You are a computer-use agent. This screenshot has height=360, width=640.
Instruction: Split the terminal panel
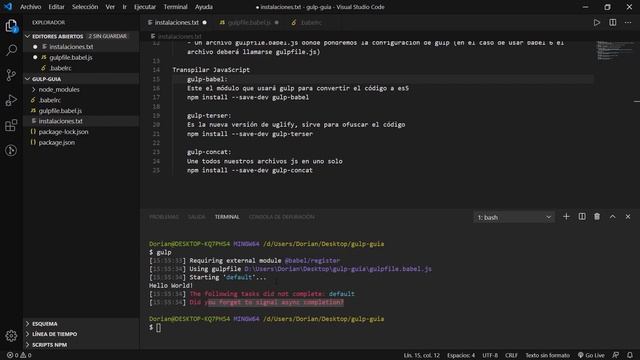[x=582, y=217]
